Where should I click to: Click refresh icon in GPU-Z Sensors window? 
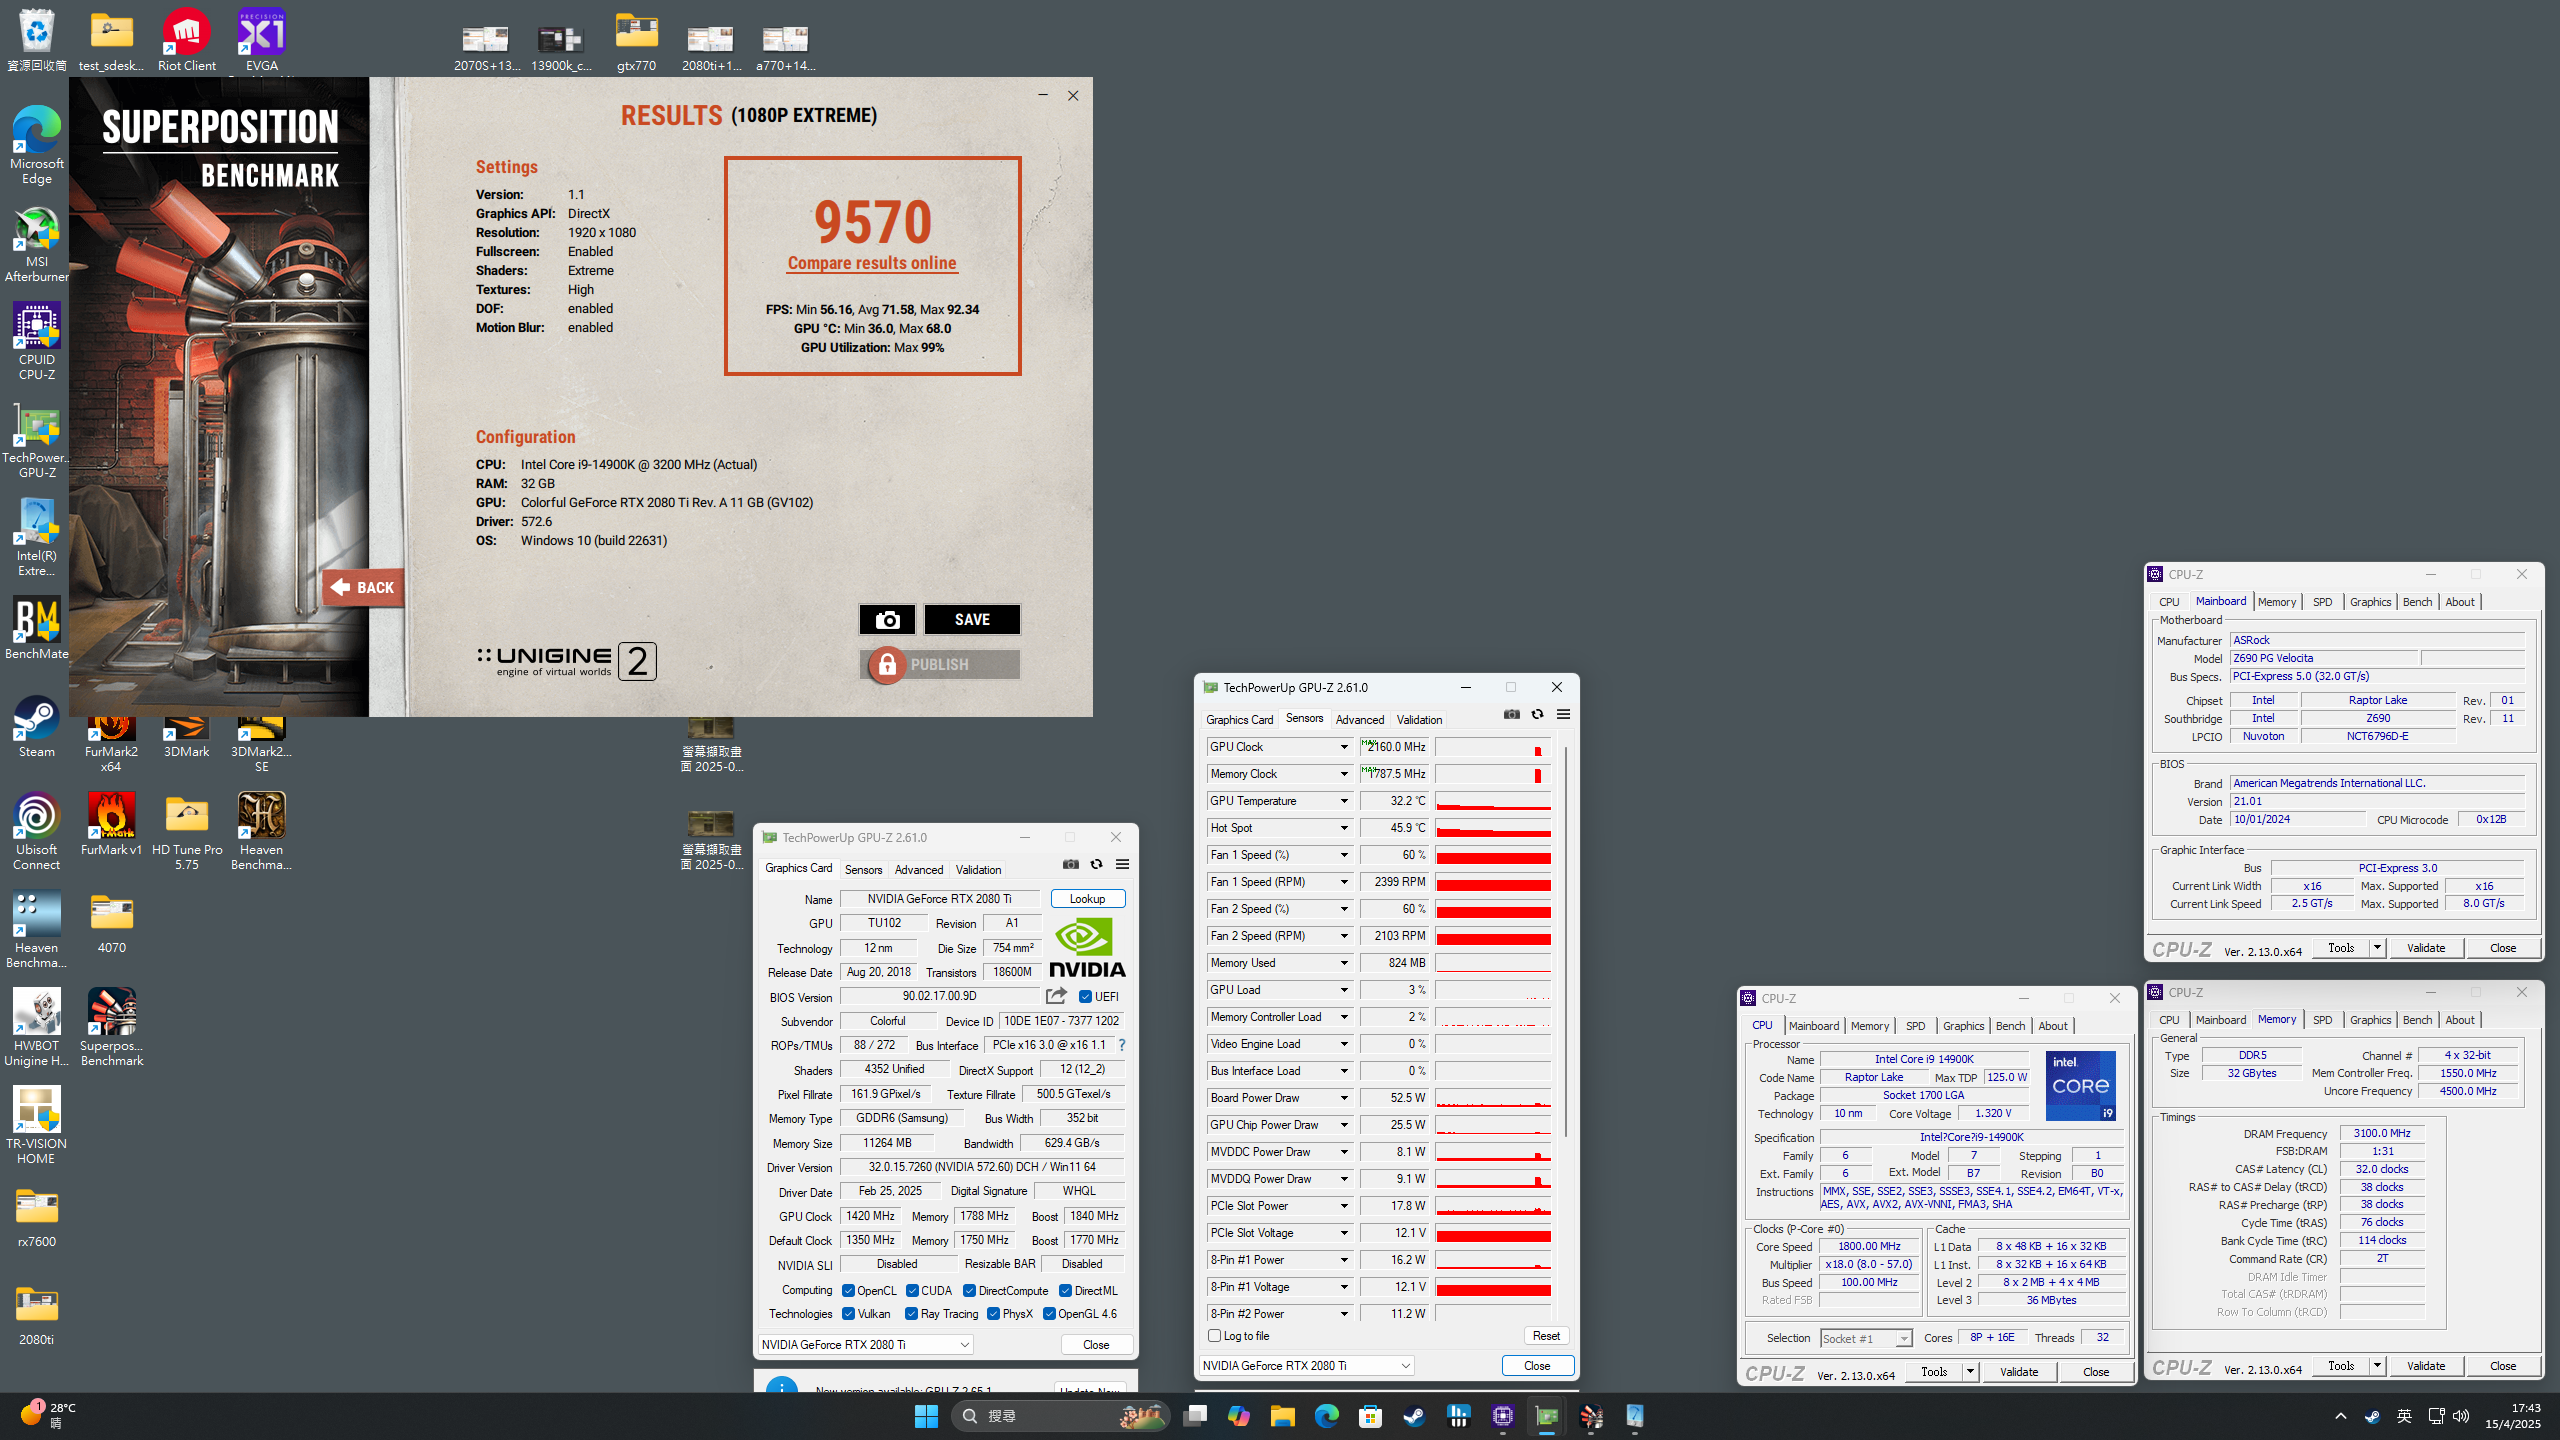click(1538, 714)
